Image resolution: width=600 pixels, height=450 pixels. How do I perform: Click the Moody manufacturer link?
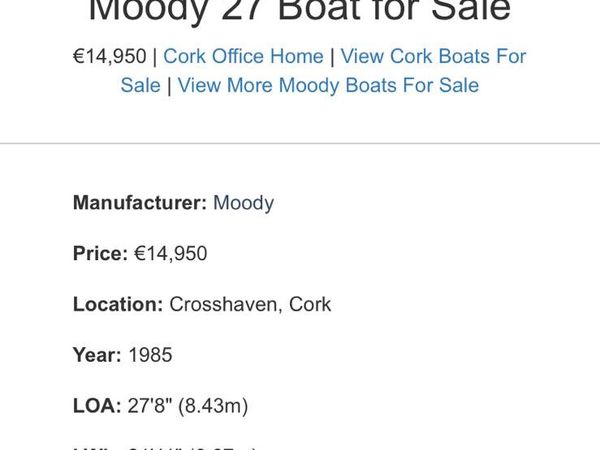(243, 203)
